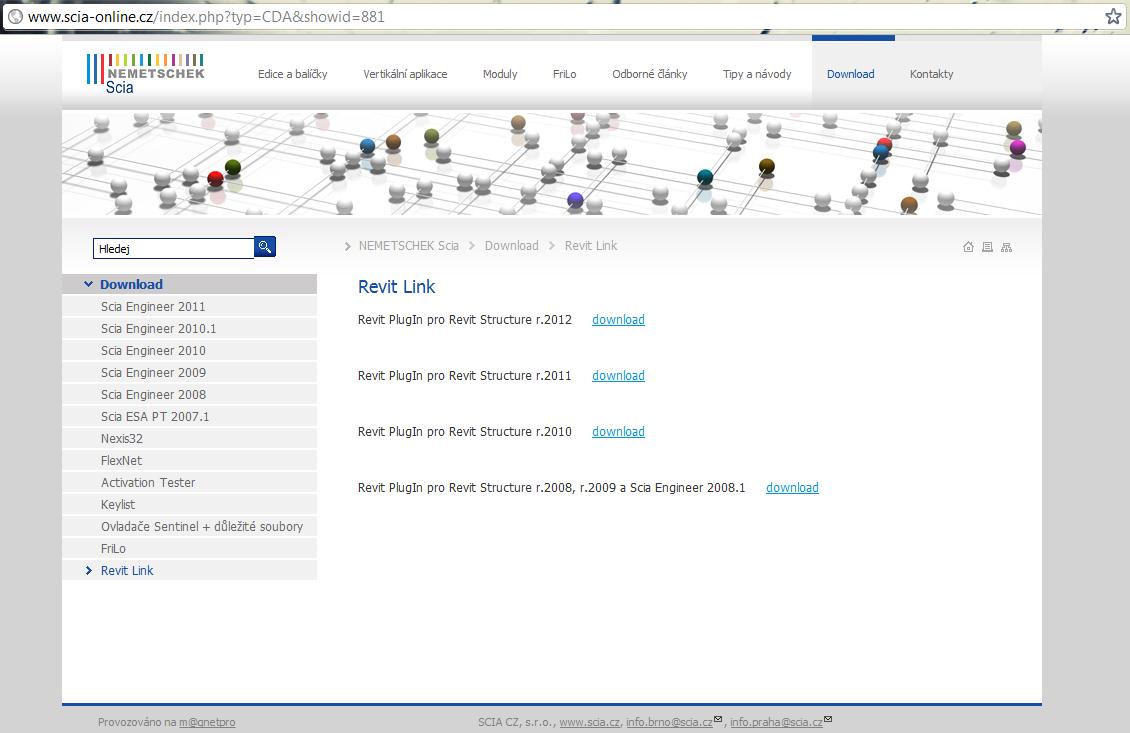Viewport: 1130px width, 733px height.
Task: Open the m@gnetpro footer link
Action: (207, 722)
